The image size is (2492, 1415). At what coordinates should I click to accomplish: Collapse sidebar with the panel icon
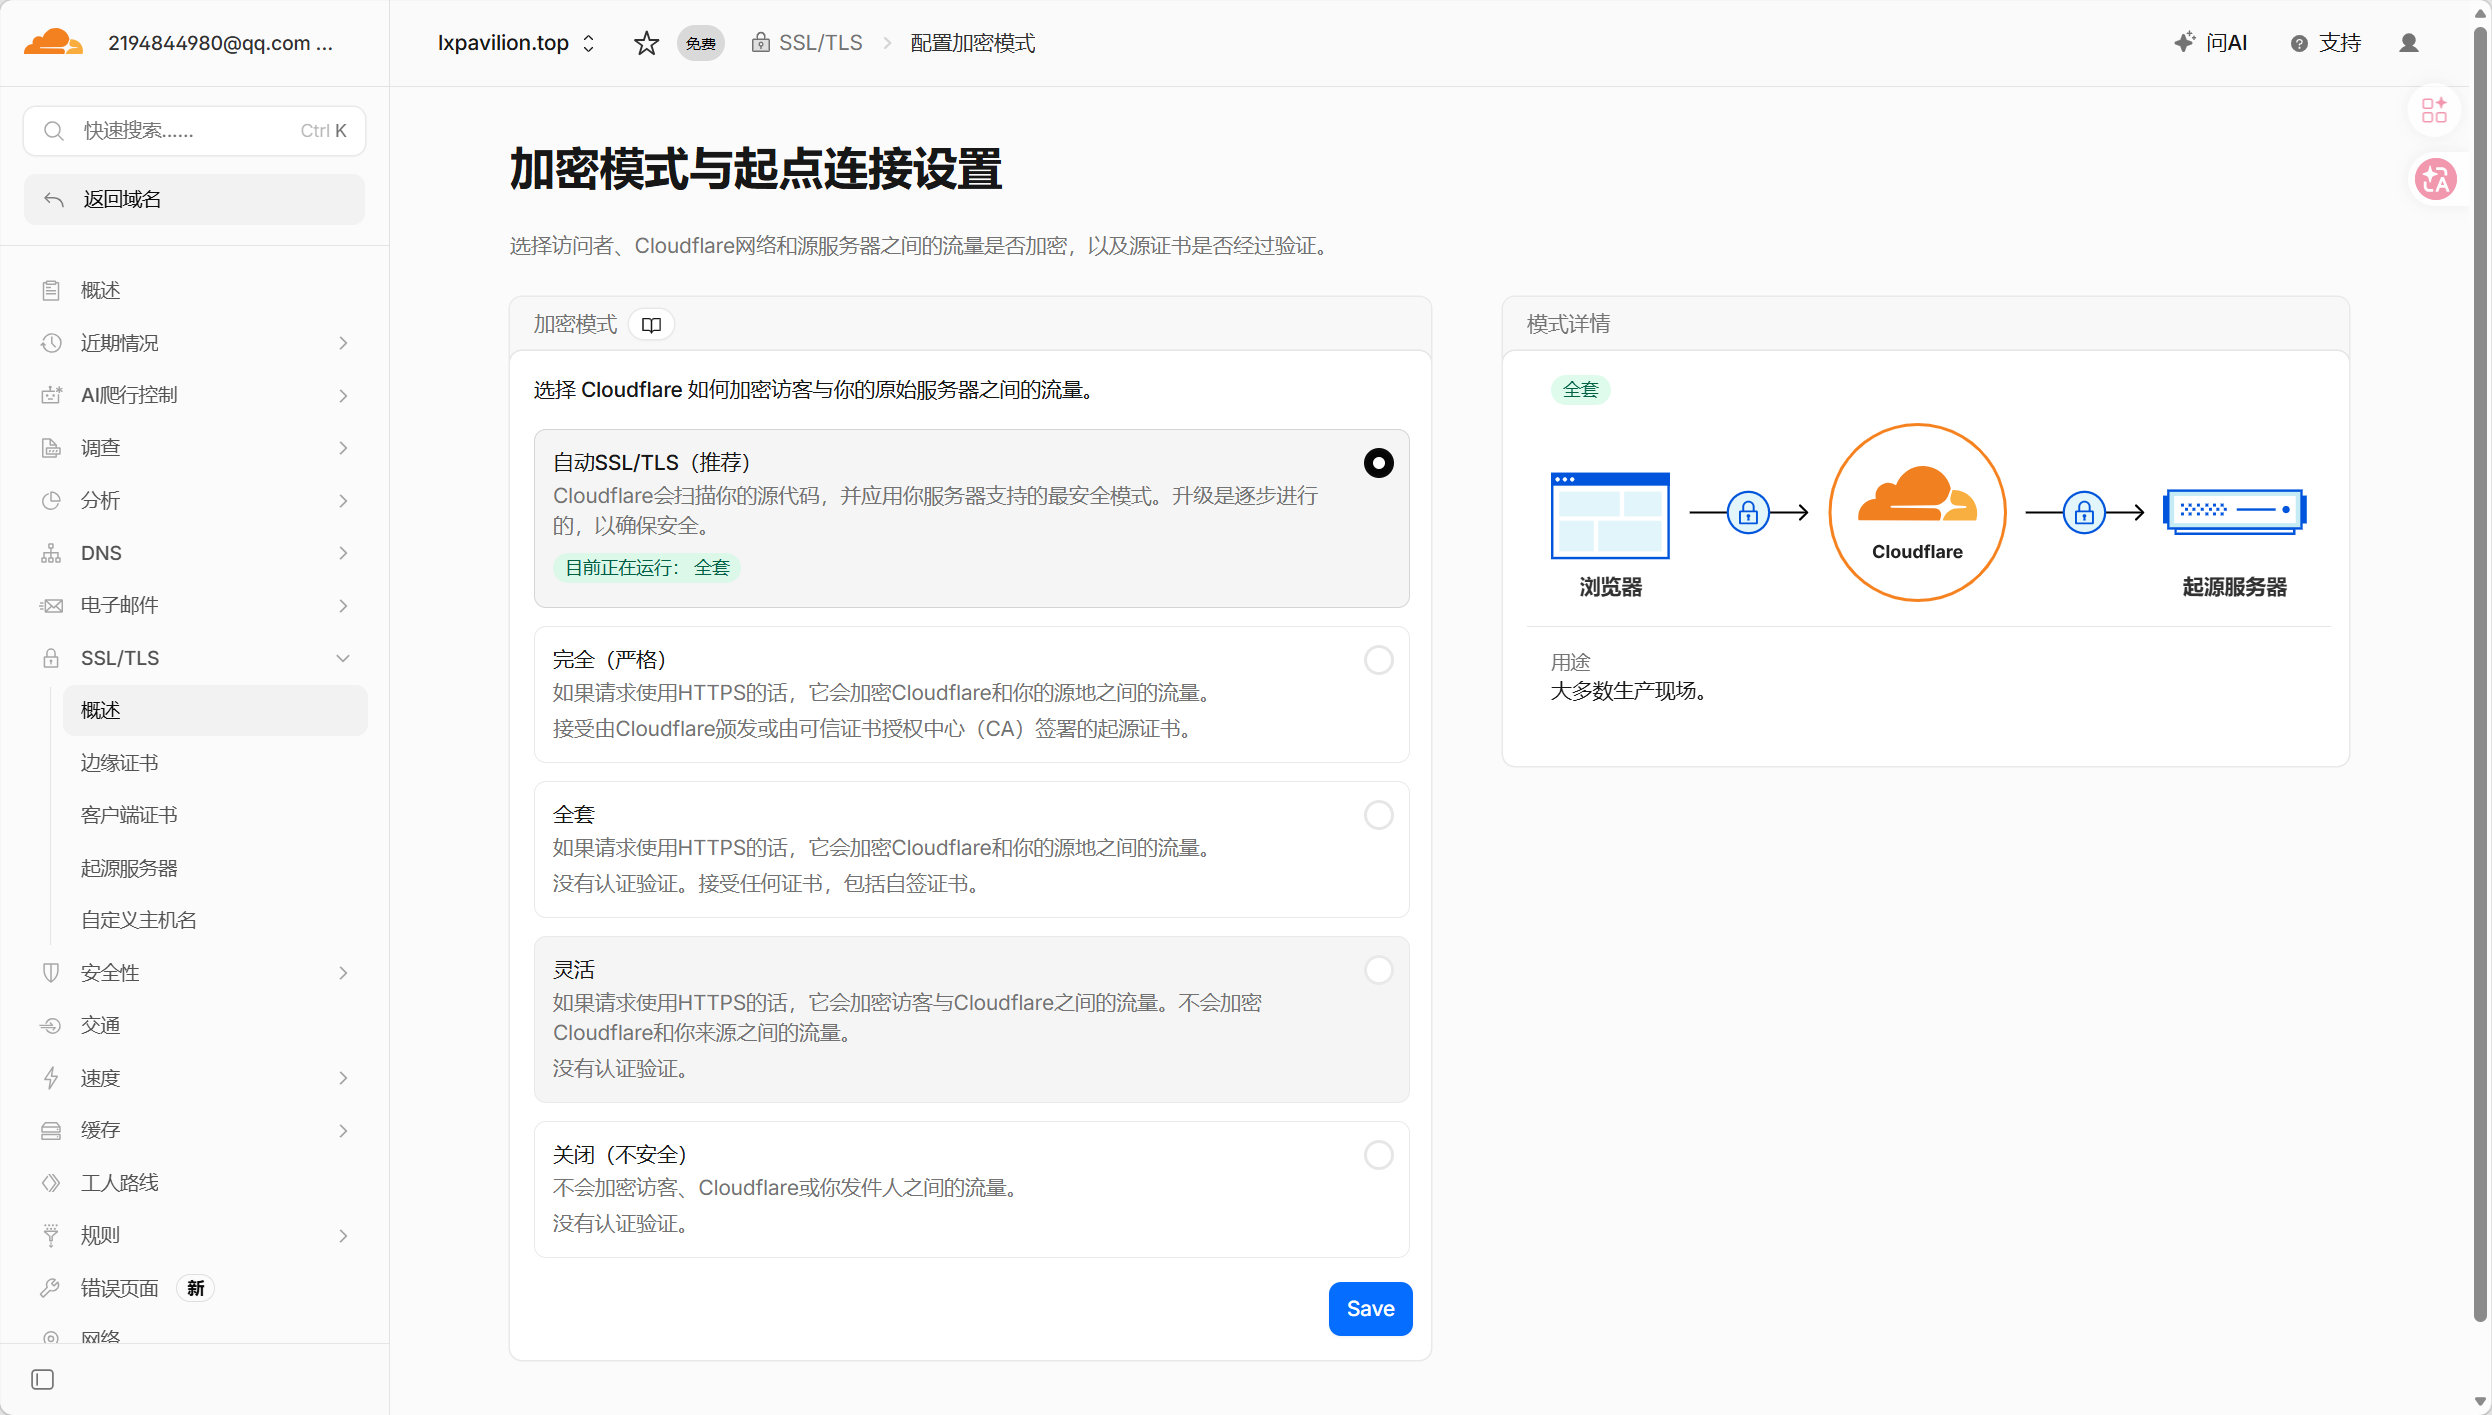point(43,1380)
